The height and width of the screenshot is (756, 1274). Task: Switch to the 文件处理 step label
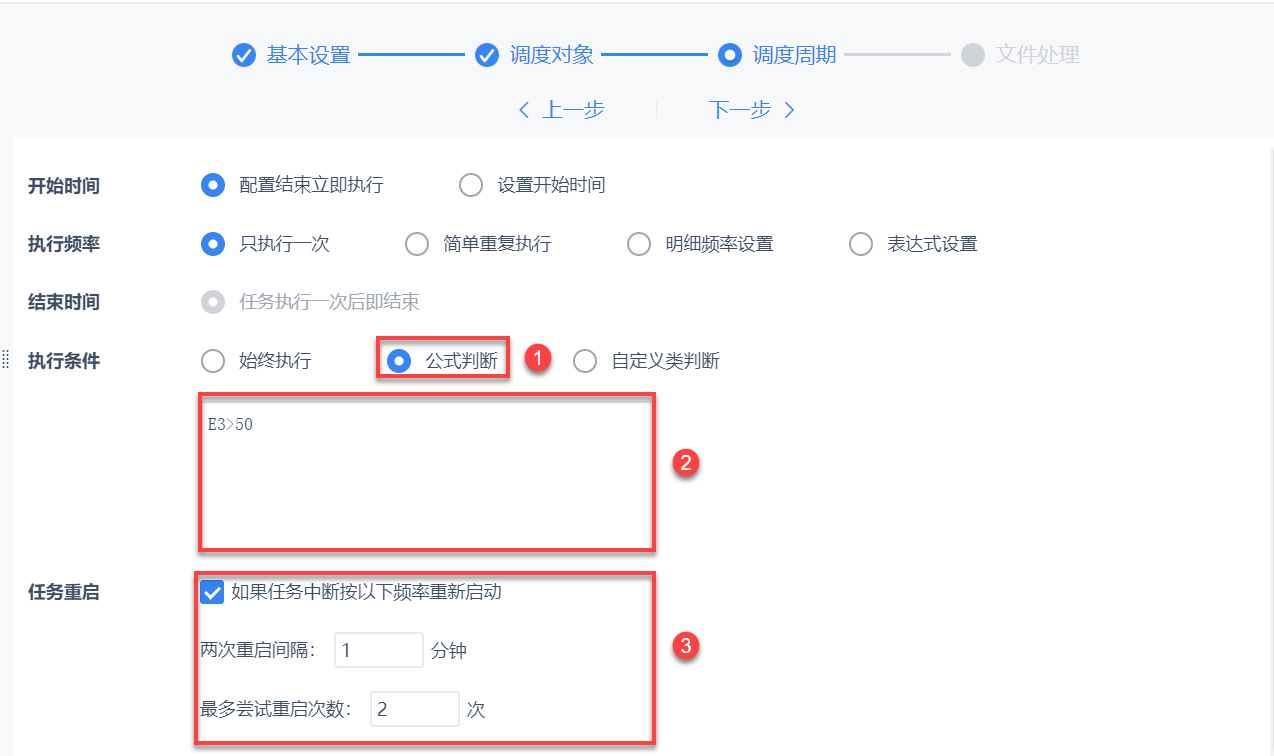[1037, 55]
